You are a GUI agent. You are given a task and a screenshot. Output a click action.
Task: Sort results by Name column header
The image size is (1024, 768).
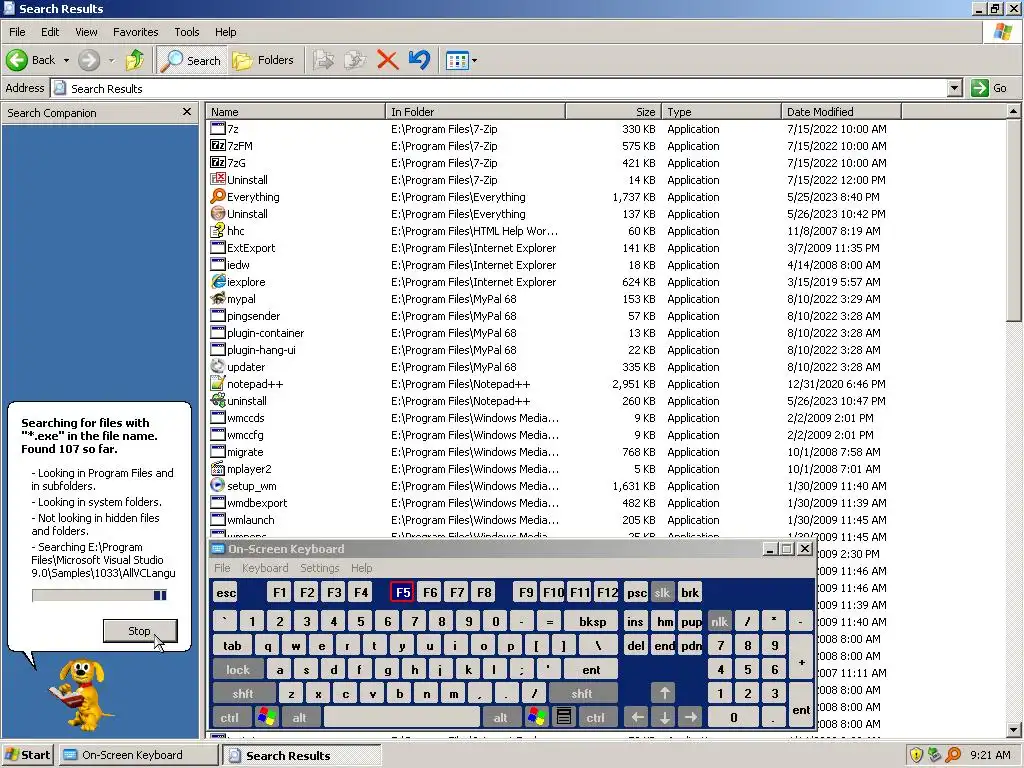(295, 112)
